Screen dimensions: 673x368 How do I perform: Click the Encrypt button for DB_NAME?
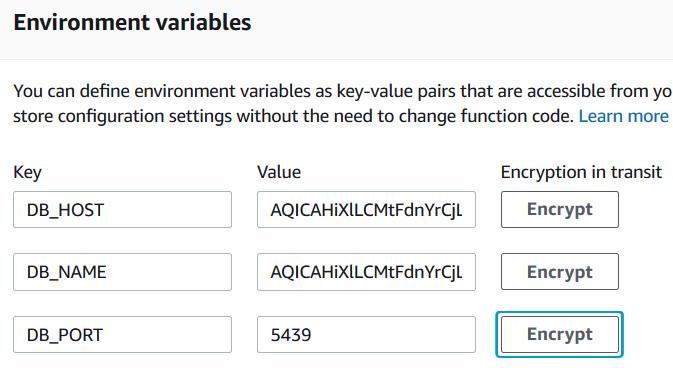pos(560,272)
